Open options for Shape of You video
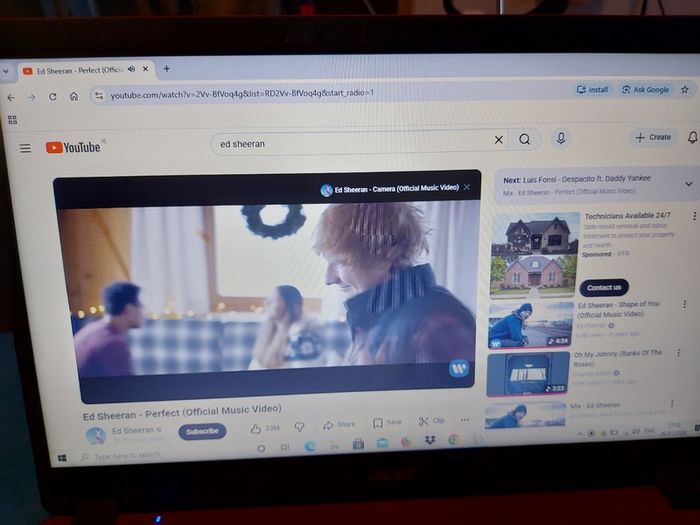This screenshot has height=525, width=700. [684, 304]
